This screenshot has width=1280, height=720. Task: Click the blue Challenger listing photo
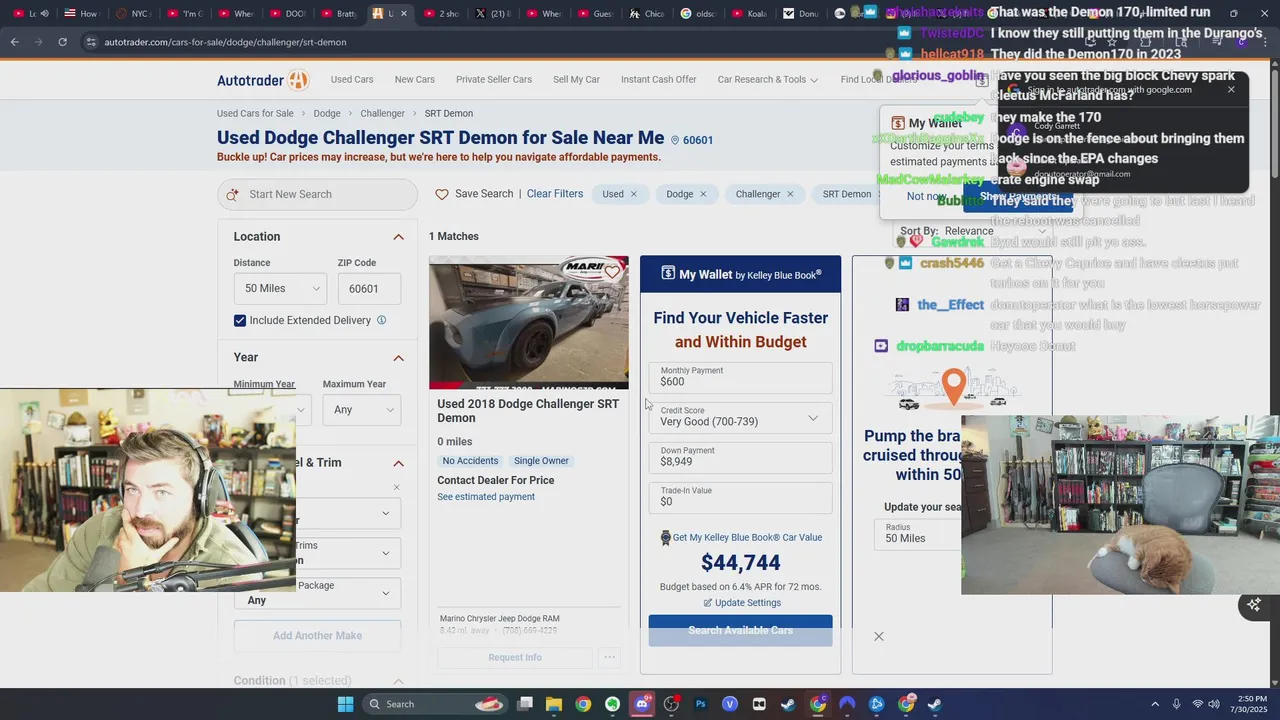coord(529,322)
